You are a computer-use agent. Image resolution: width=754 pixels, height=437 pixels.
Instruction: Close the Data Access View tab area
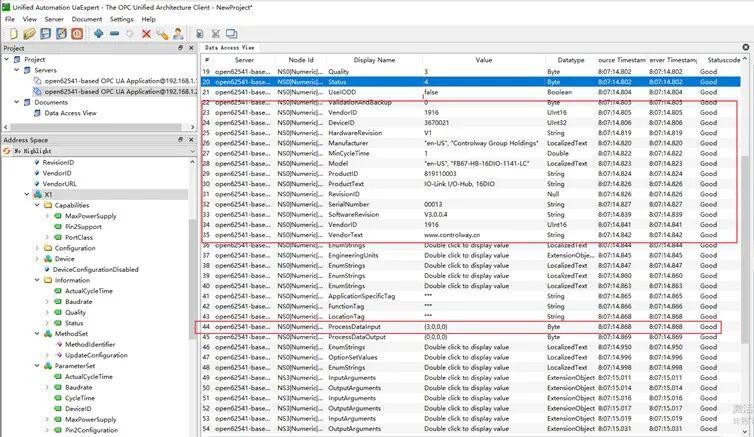[746, 47]
